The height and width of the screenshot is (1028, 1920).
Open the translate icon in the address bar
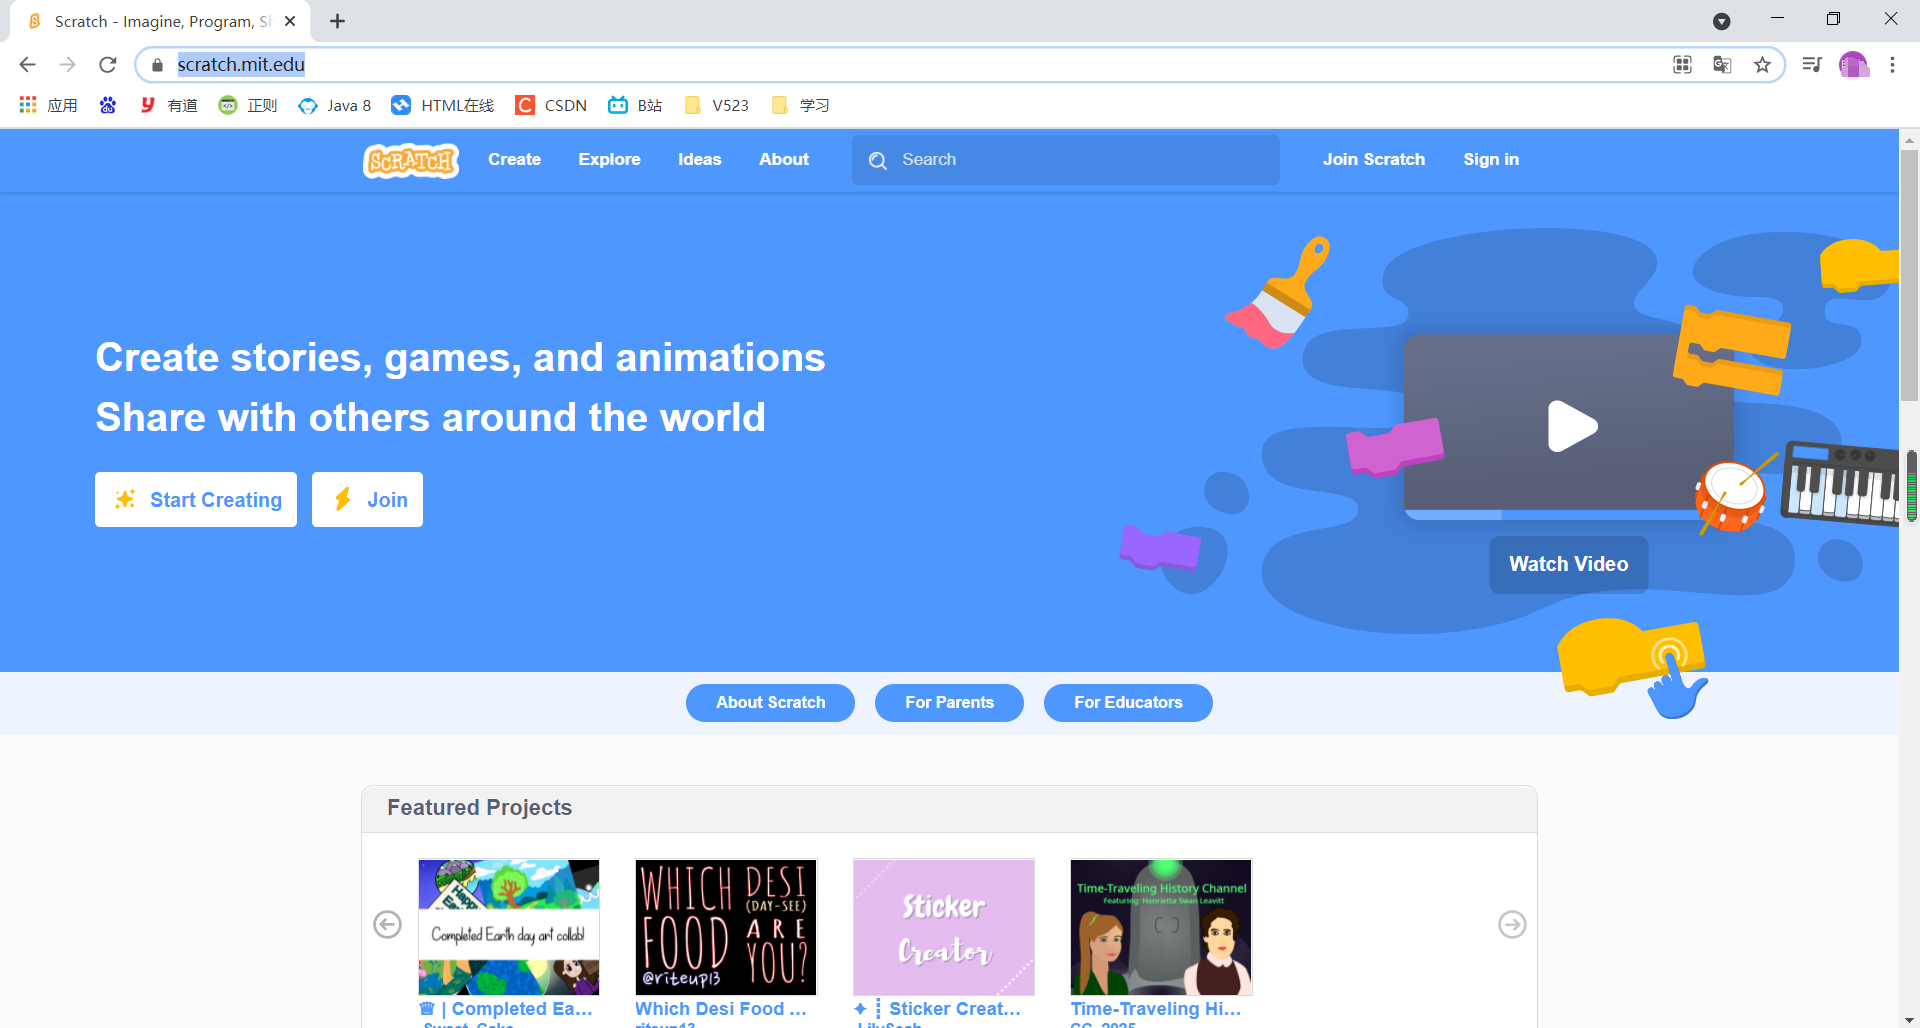1721,64
